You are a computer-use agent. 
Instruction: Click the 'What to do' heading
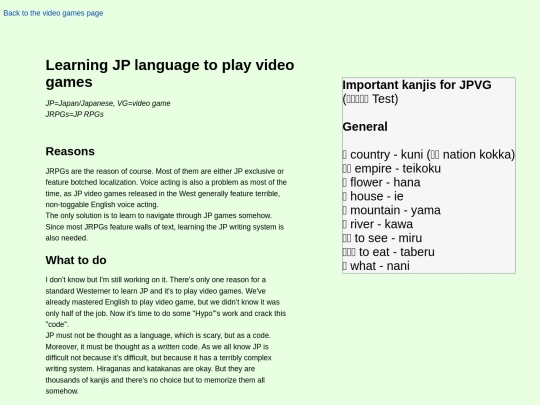click(76, 260)
